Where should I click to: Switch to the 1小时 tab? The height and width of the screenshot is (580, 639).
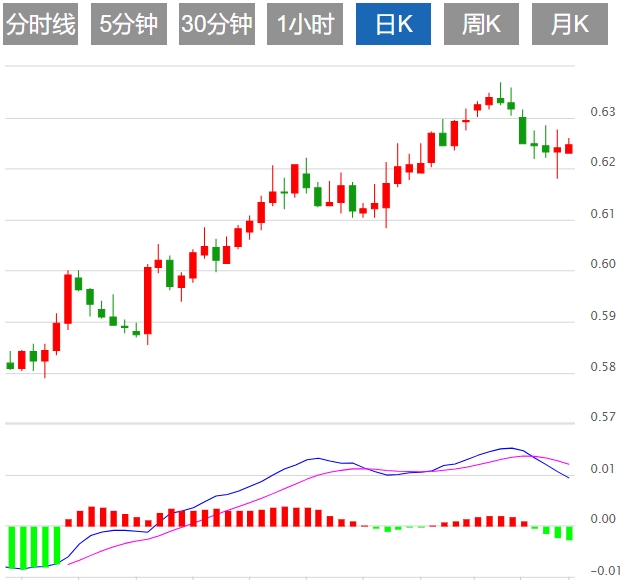[305, 25]
